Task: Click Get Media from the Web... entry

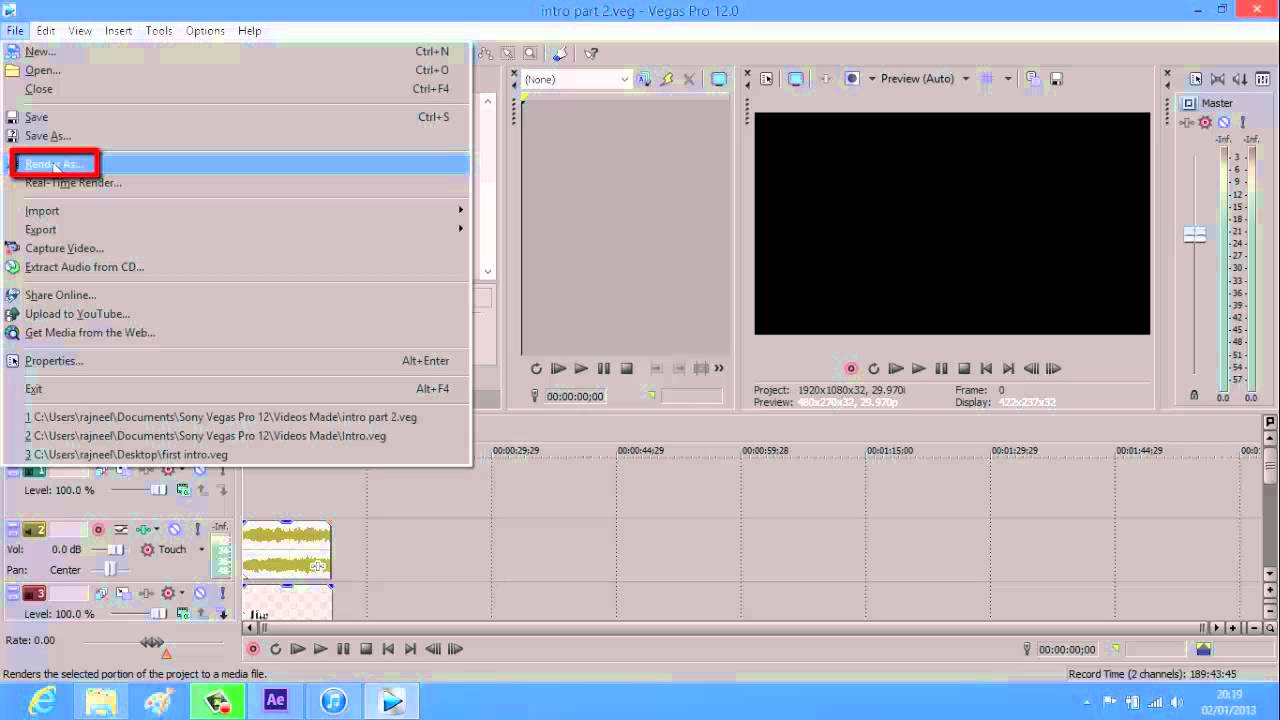Action: 90,333
